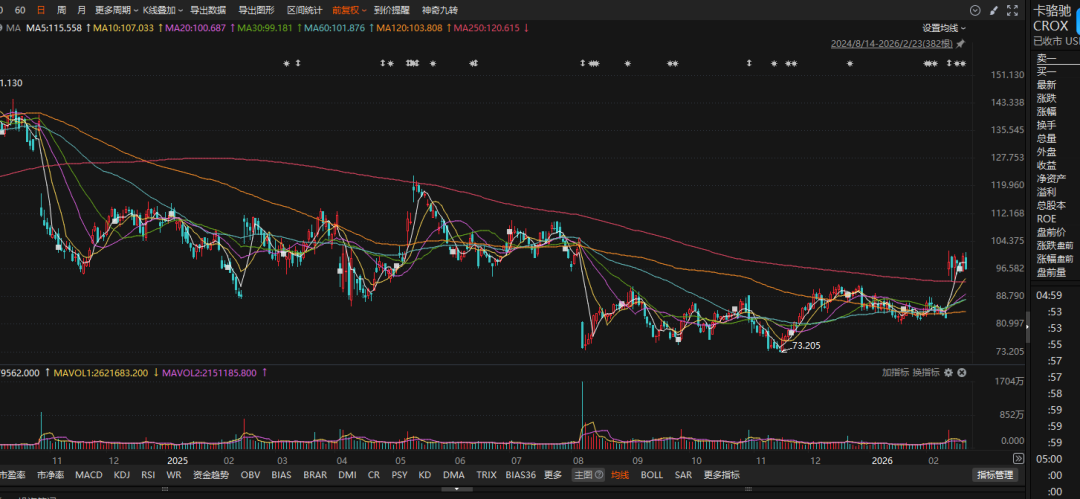Toggle 均线 overlay on main chart
The image size is (1080, 499).
coord(620,475)
